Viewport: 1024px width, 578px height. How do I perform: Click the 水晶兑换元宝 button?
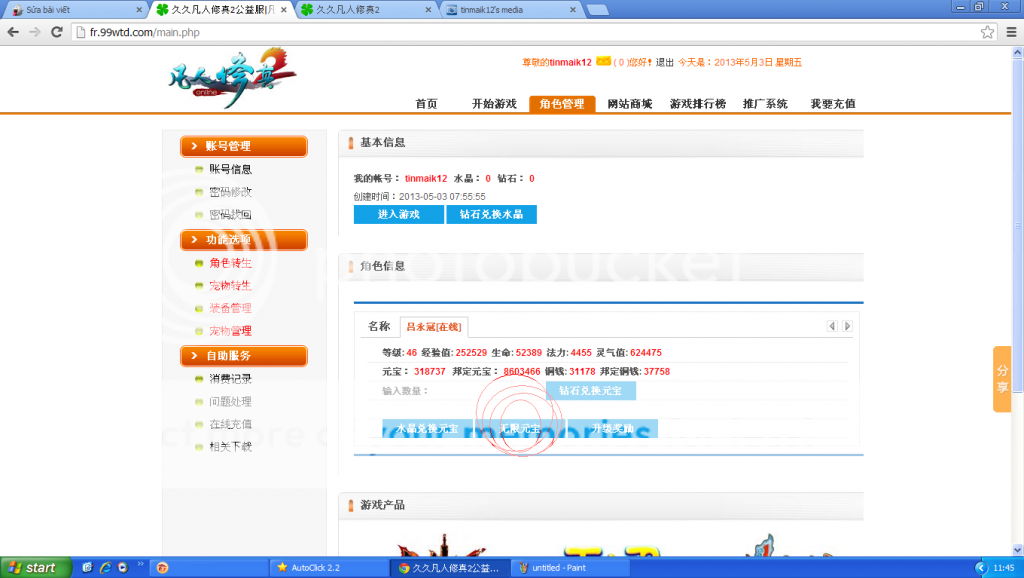point(427,428)
